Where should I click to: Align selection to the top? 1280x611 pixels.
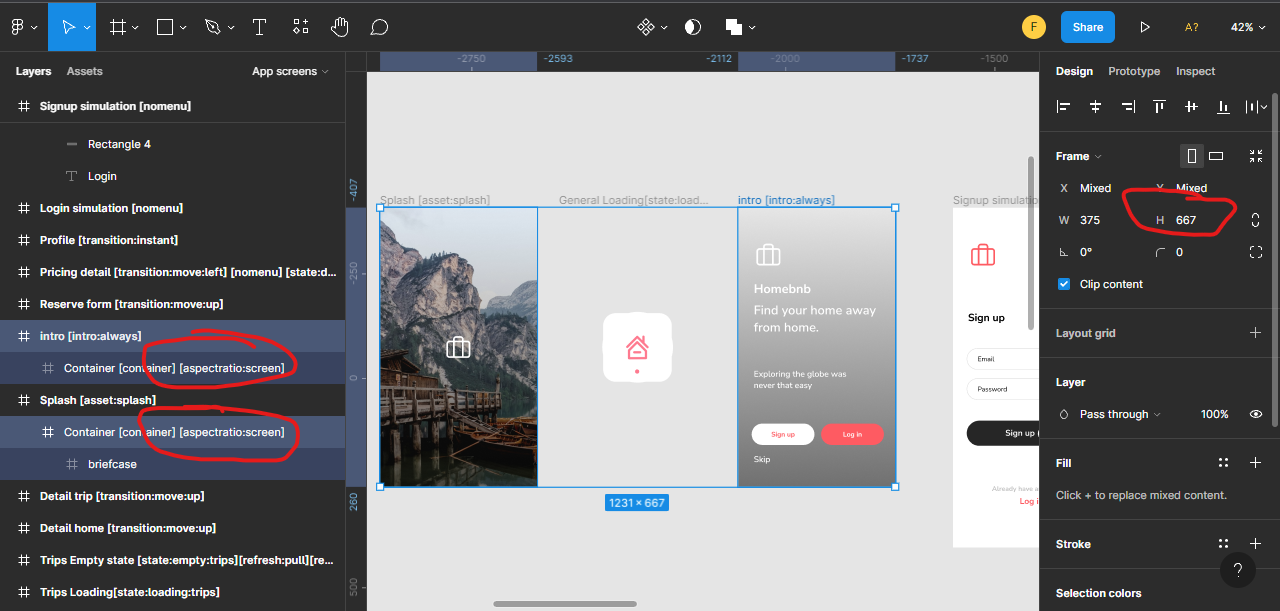[x=1159, y=106]
